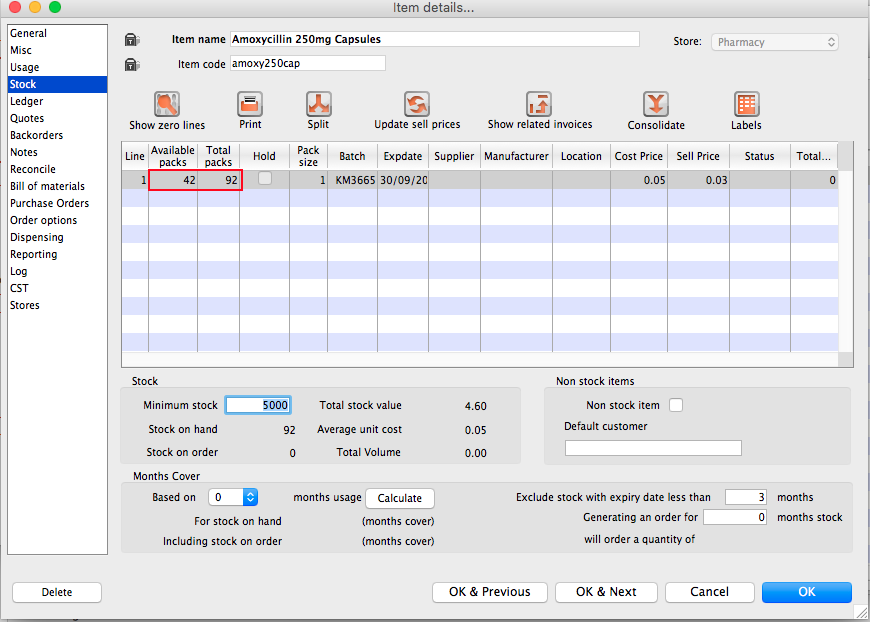
Task: Expand the Based on months dropdown
Action: click(x=234, y=497)
